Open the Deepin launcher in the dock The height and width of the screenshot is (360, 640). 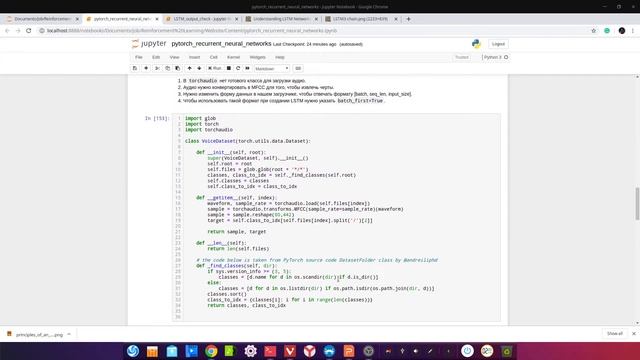(133, 351)
